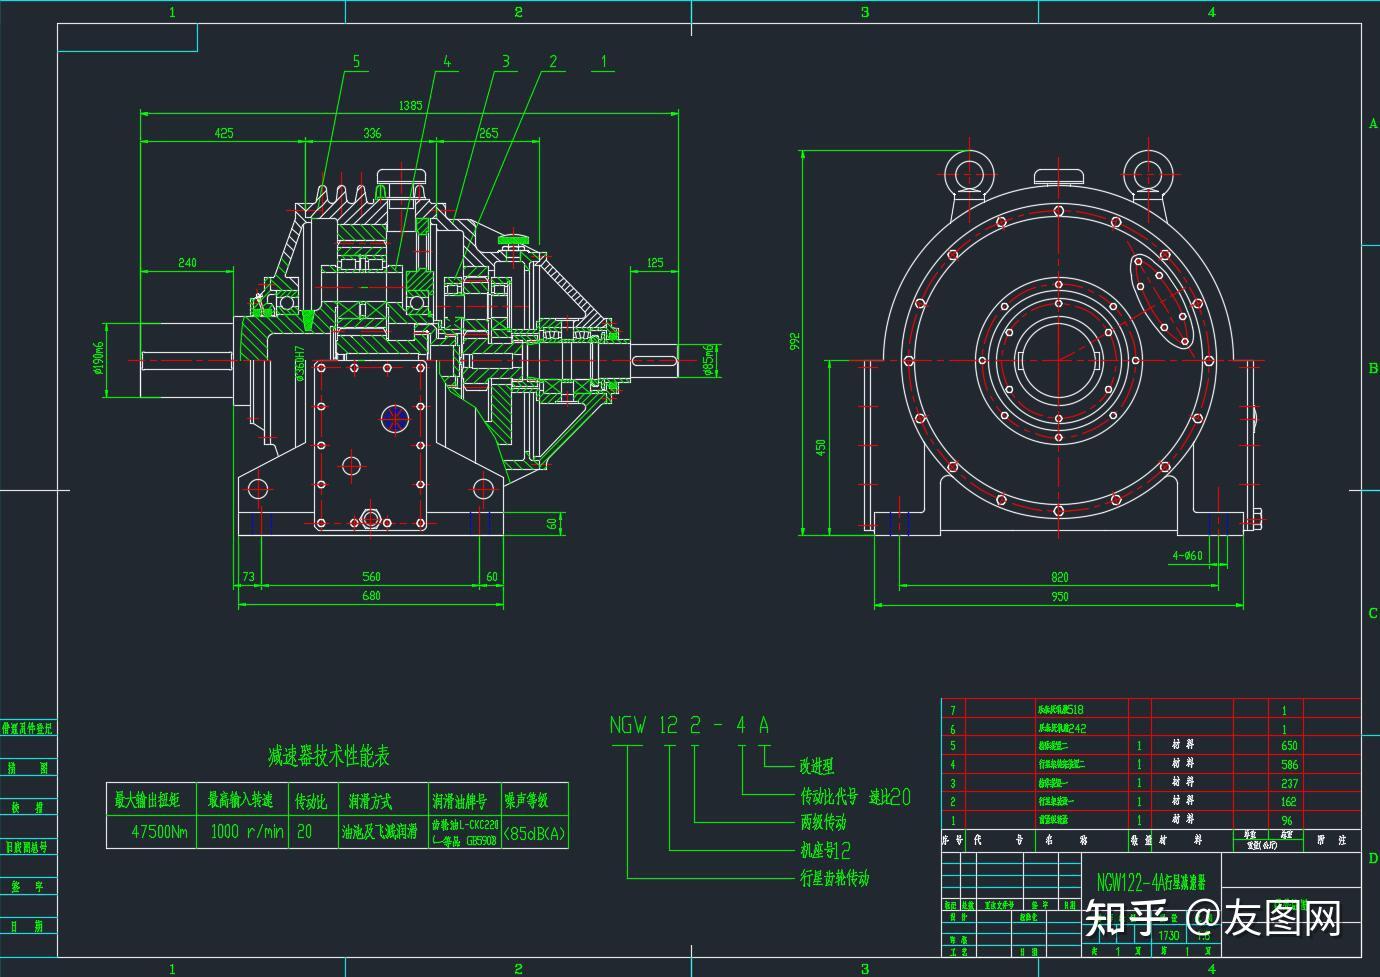Click the 820 bolt spacing dimension
The image size is (1380, 977).
1060,577
